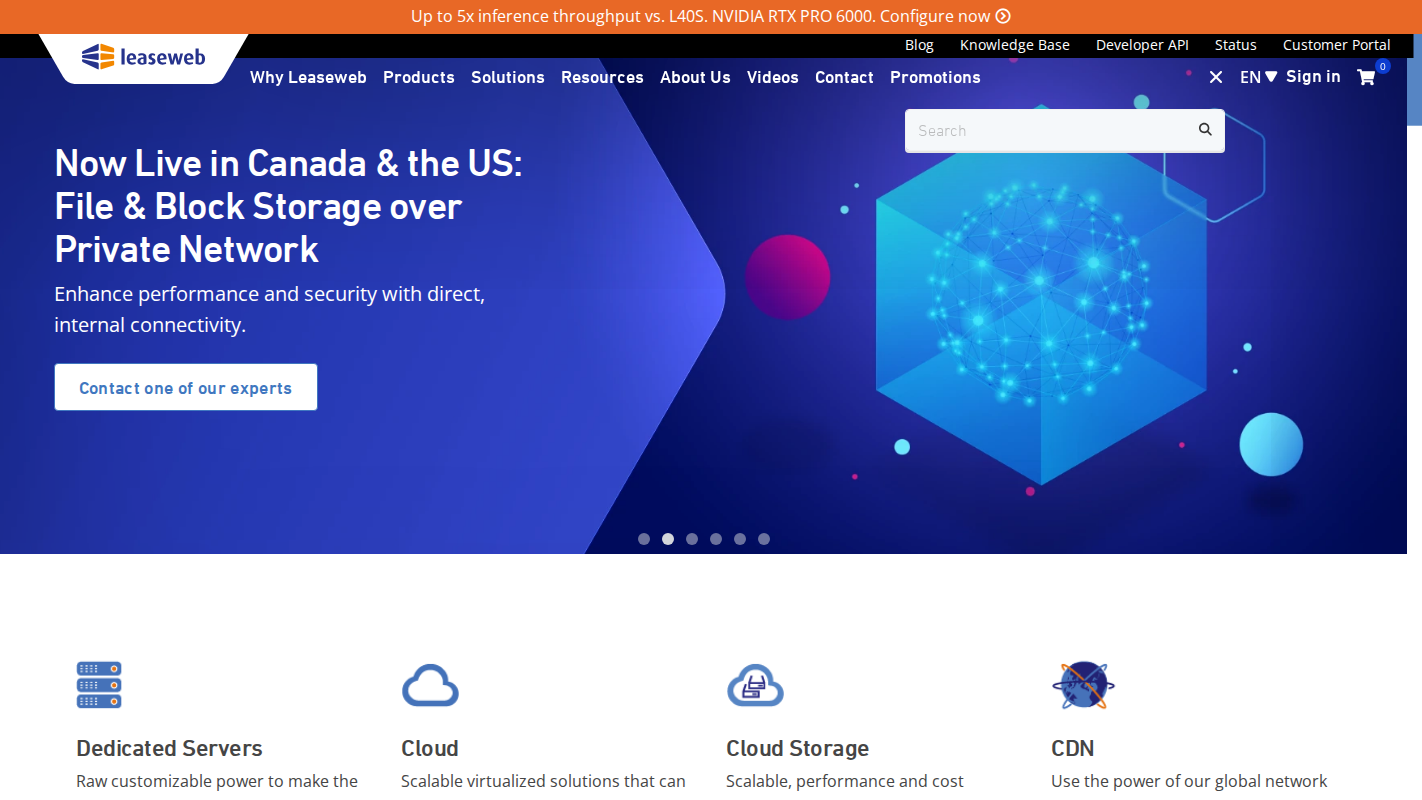Open the Solutions menu
The height and width of the screenshot is (800, 1422).
pyautogui.click(x=508, y=77)
